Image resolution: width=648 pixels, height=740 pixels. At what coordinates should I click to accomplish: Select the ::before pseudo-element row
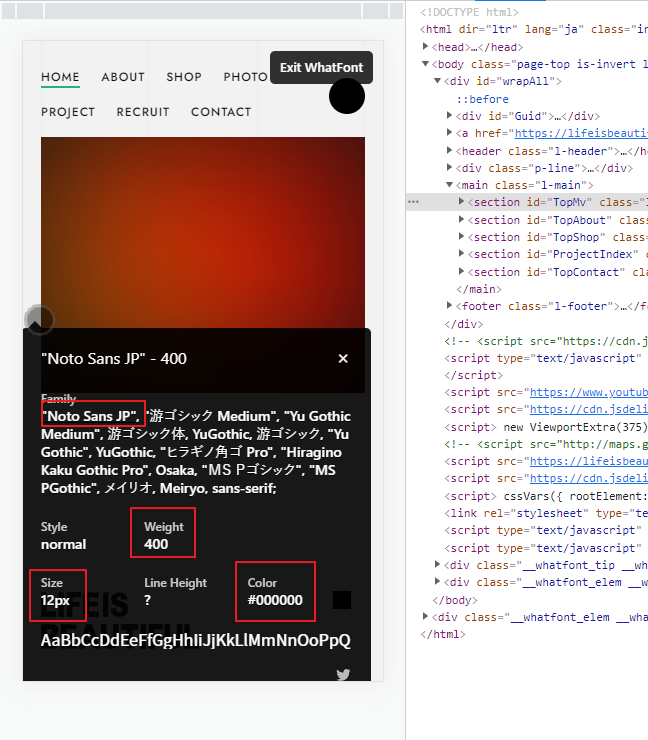click(482, 99)
